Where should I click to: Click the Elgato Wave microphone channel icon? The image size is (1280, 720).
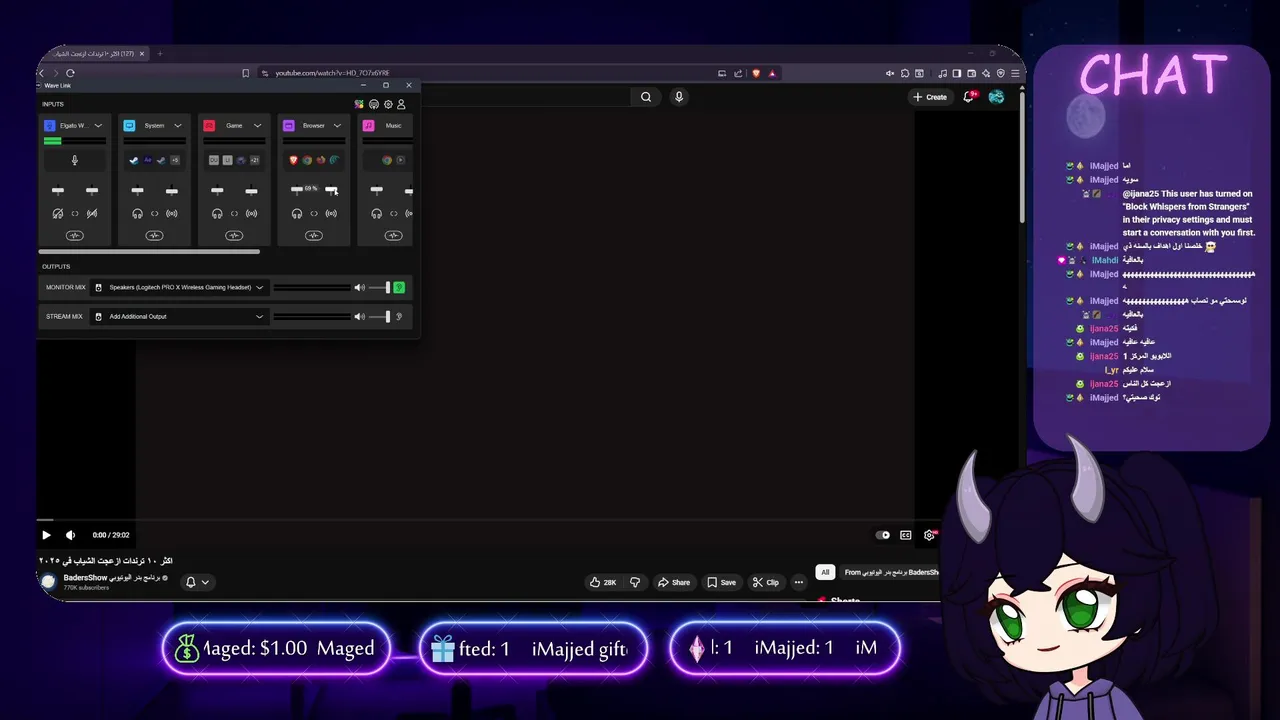tap(49, 125)
